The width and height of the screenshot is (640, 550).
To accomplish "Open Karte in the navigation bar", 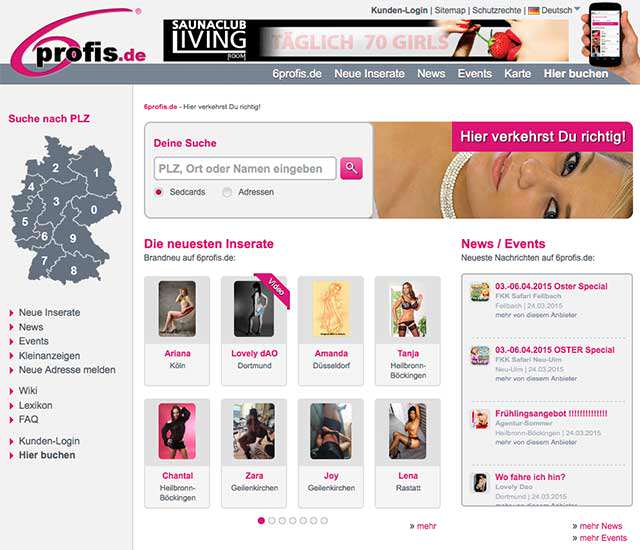I will 518,74.
